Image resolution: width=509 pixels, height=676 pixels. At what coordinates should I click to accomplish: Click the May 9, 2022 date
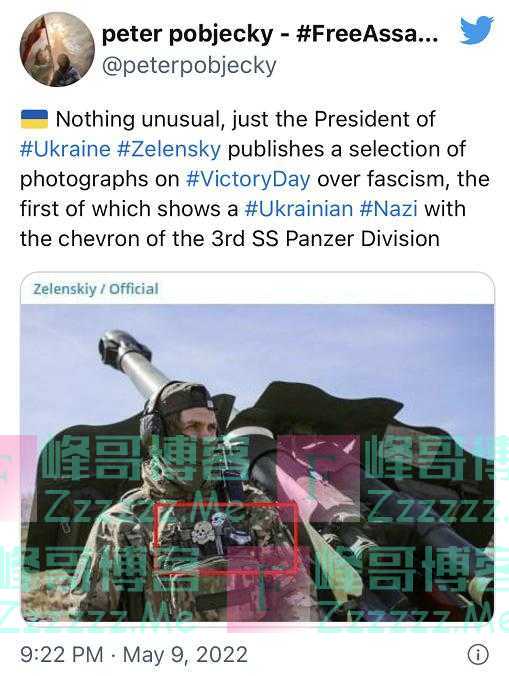pyautogui.click(x=185, y=654)
